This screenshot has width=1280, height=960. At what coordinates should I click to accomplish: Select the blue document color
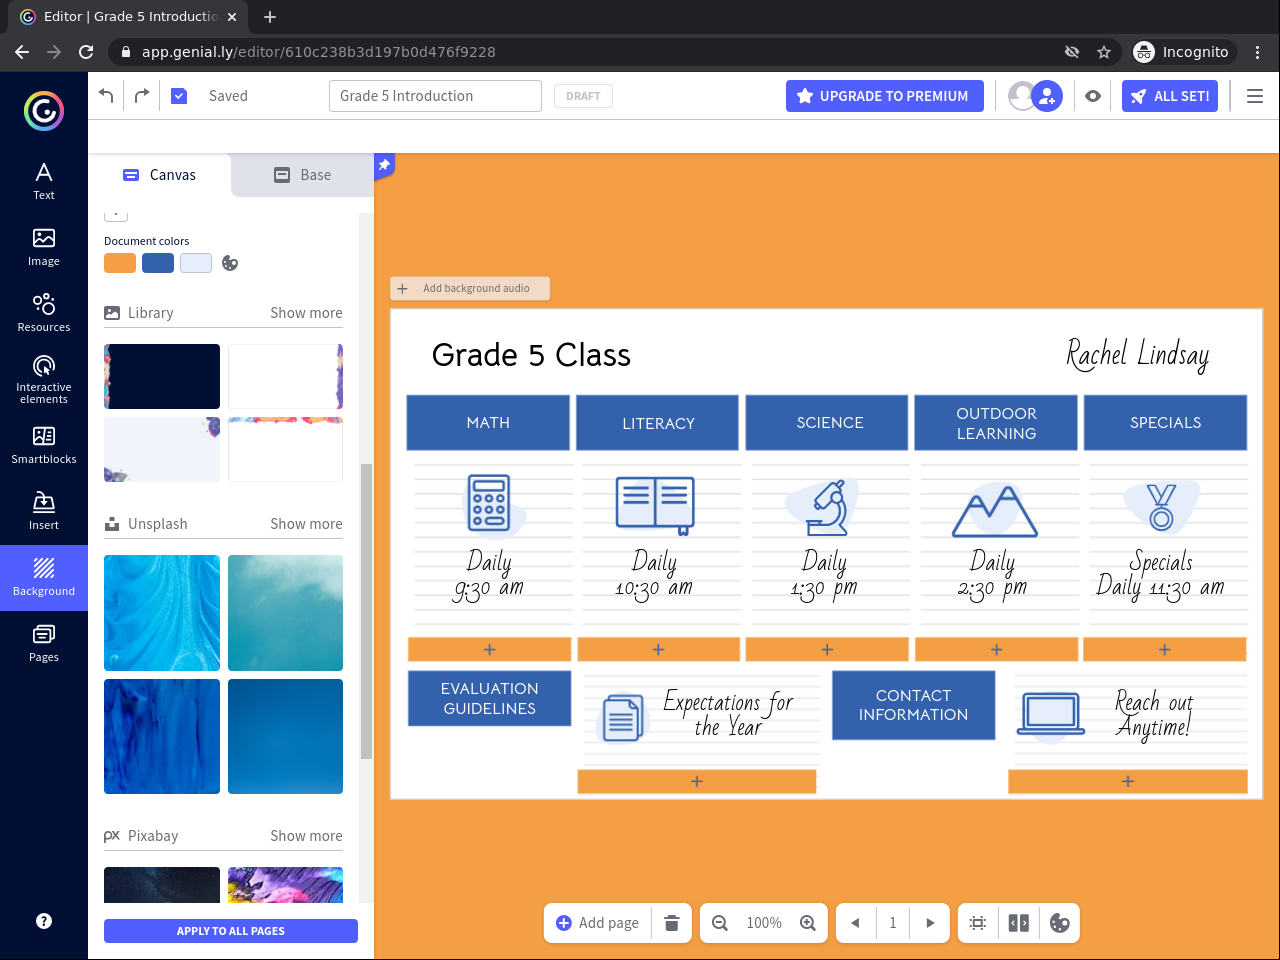158,263
